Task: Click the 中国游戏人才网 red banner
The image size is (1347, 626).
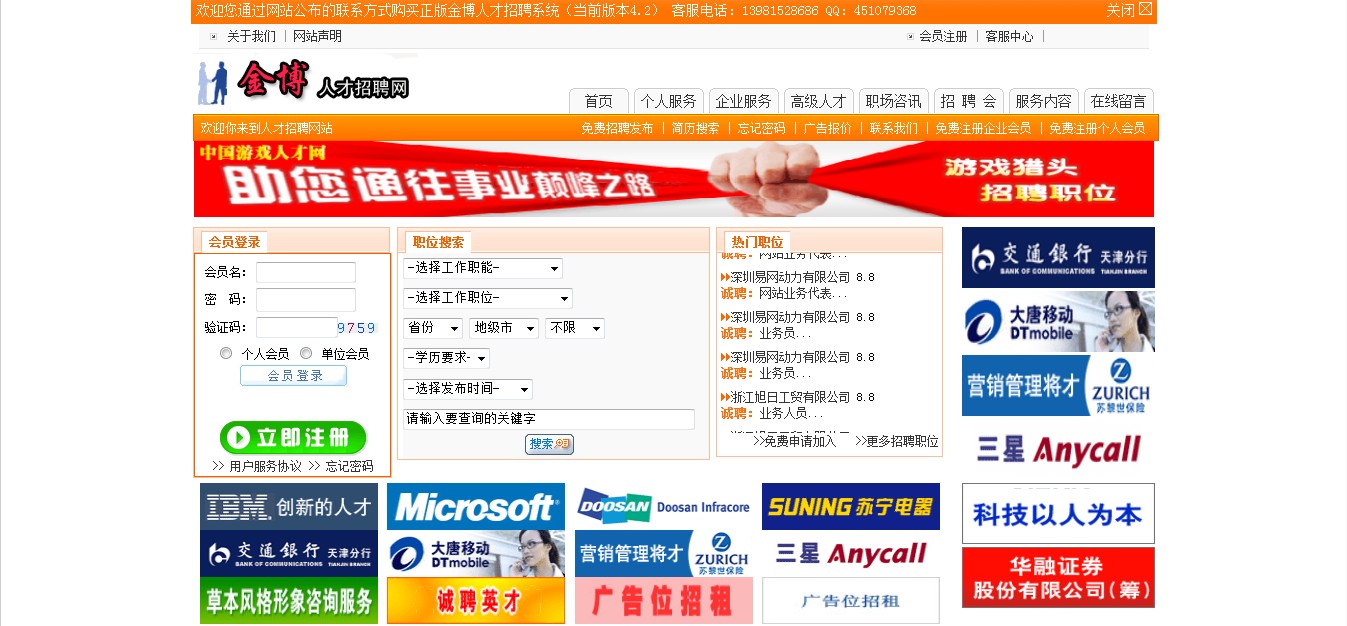Action: pos(674,179)
